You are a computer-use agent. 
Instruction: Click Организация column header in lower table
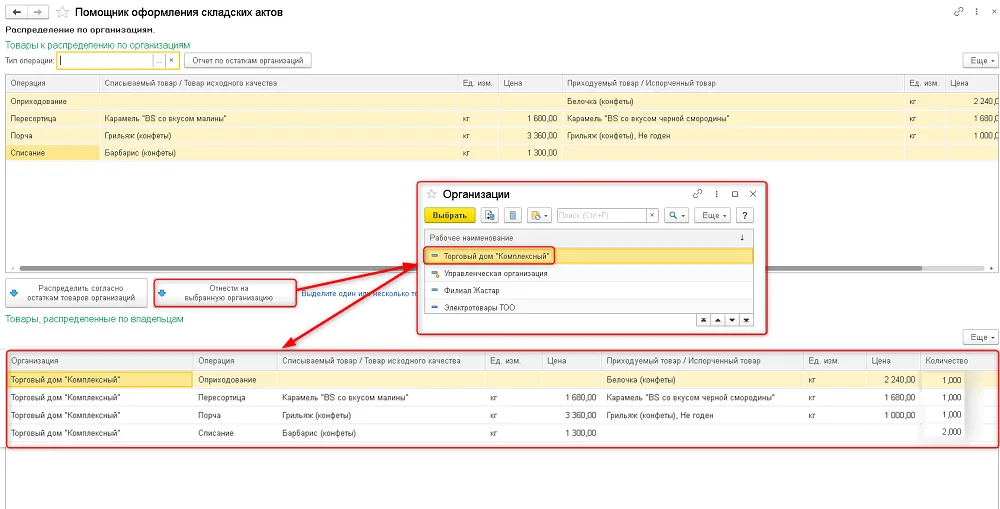pos(99,361)
